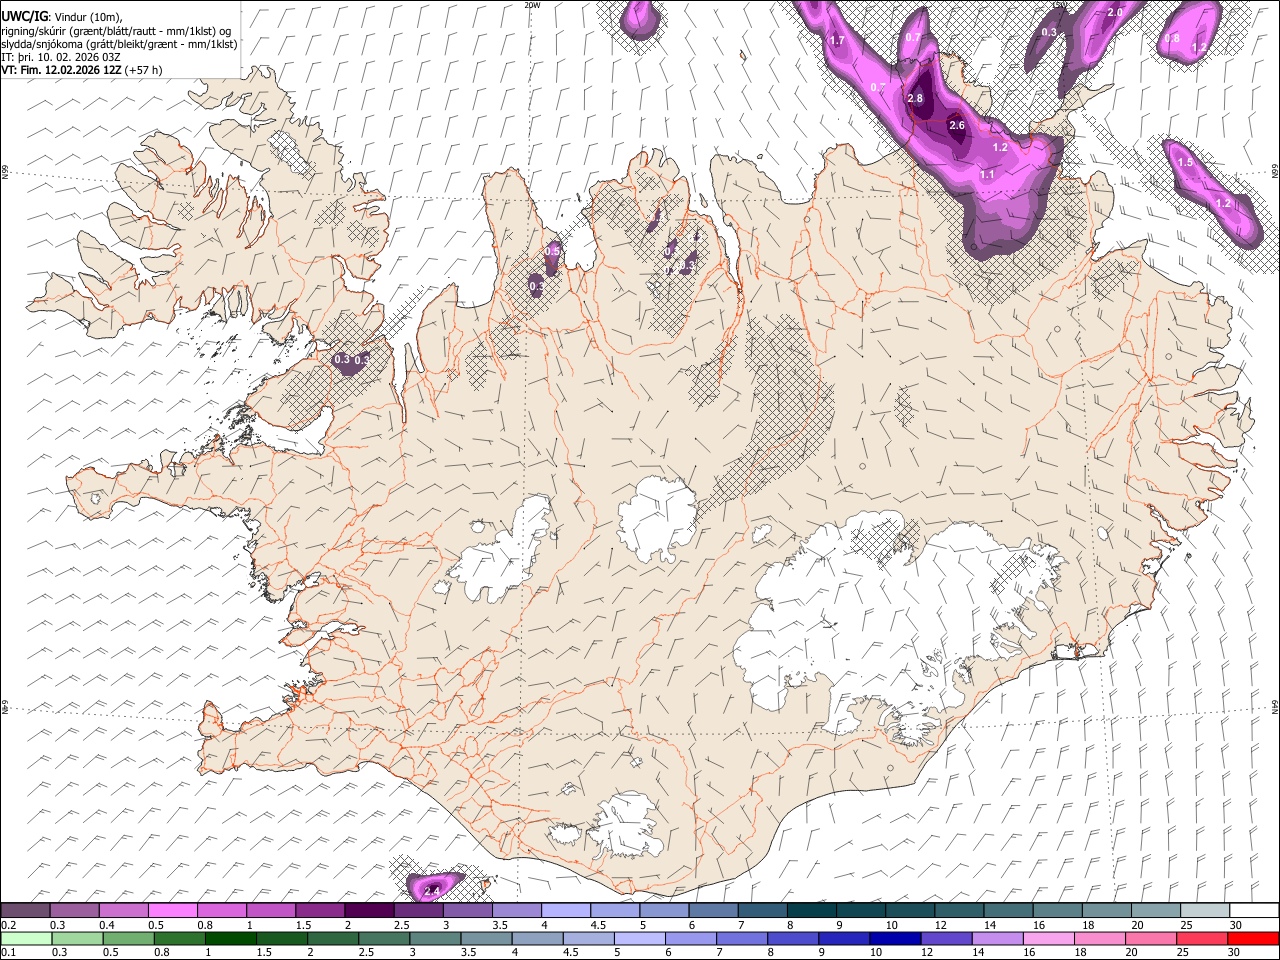Click the 2.0 value at the top edge
The height and width of the screenshot is (960, 1280).
(x=1116, y=12)
